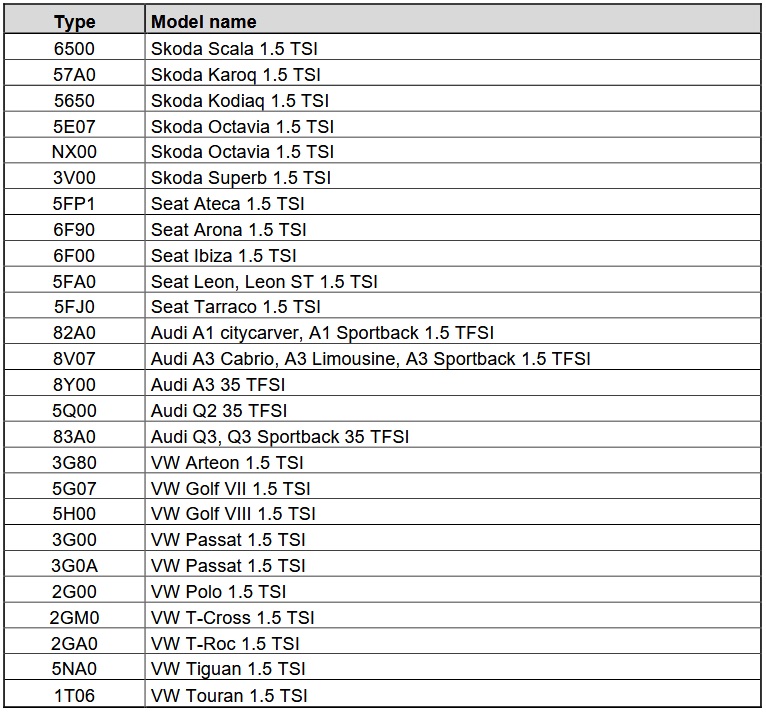The width and height of the screenshot is (766, 712).
Task: Select the Seat Leon, Leon ST cell
Action: tap(264, 282)
